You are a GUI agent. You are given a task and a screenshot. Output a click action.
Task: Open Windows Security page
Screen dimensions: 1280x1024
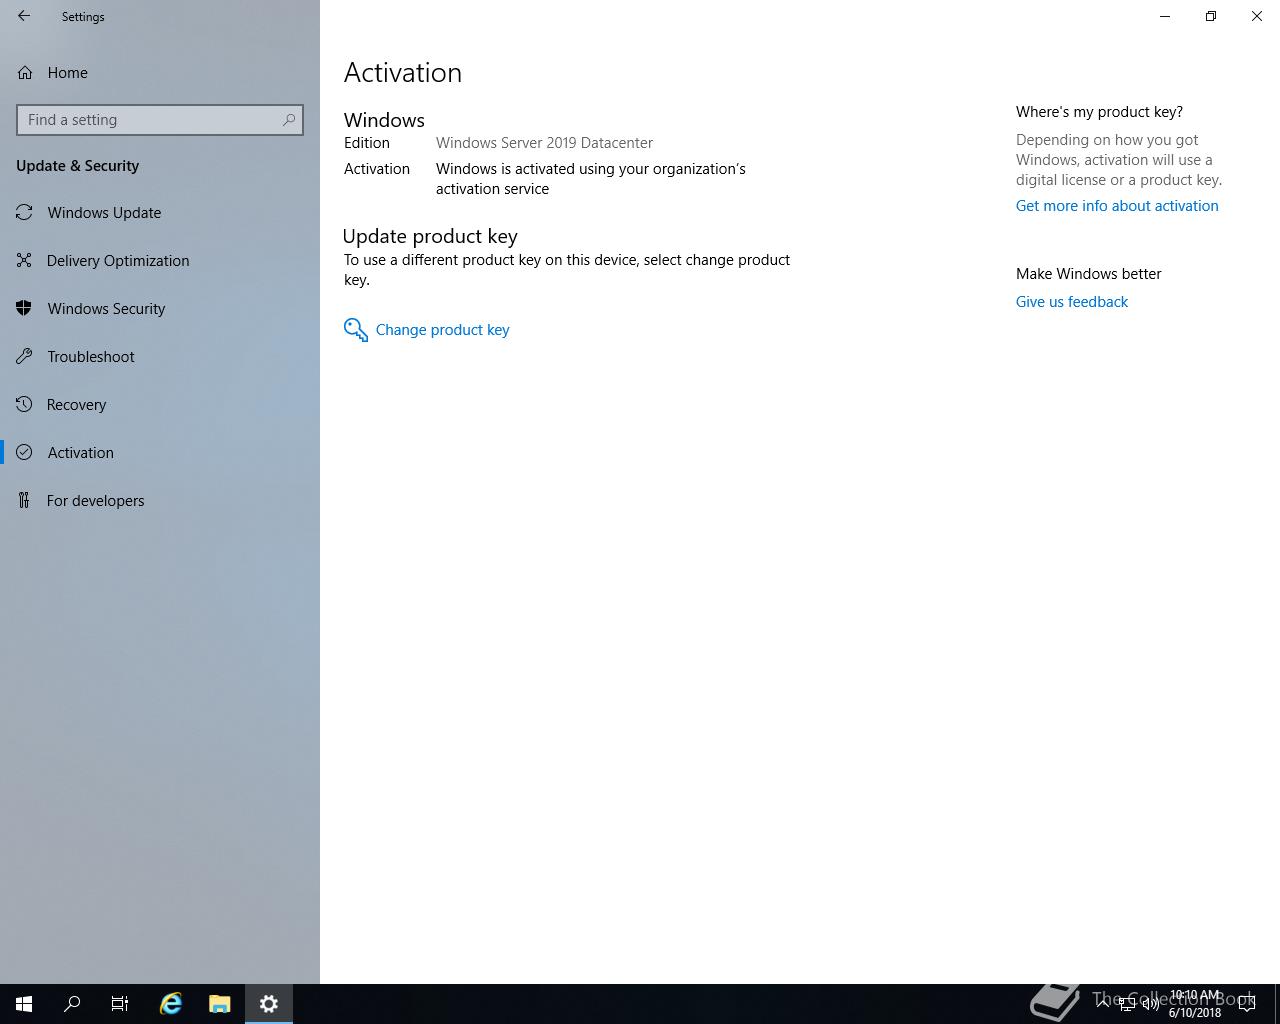tap(160, 309)
